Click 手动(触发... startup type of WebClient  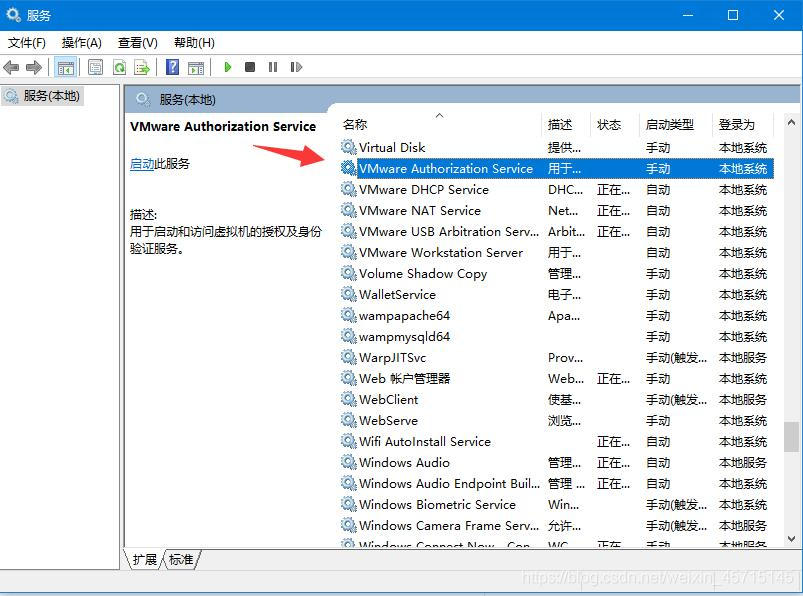pyautogui.click(x=677, y=400)
